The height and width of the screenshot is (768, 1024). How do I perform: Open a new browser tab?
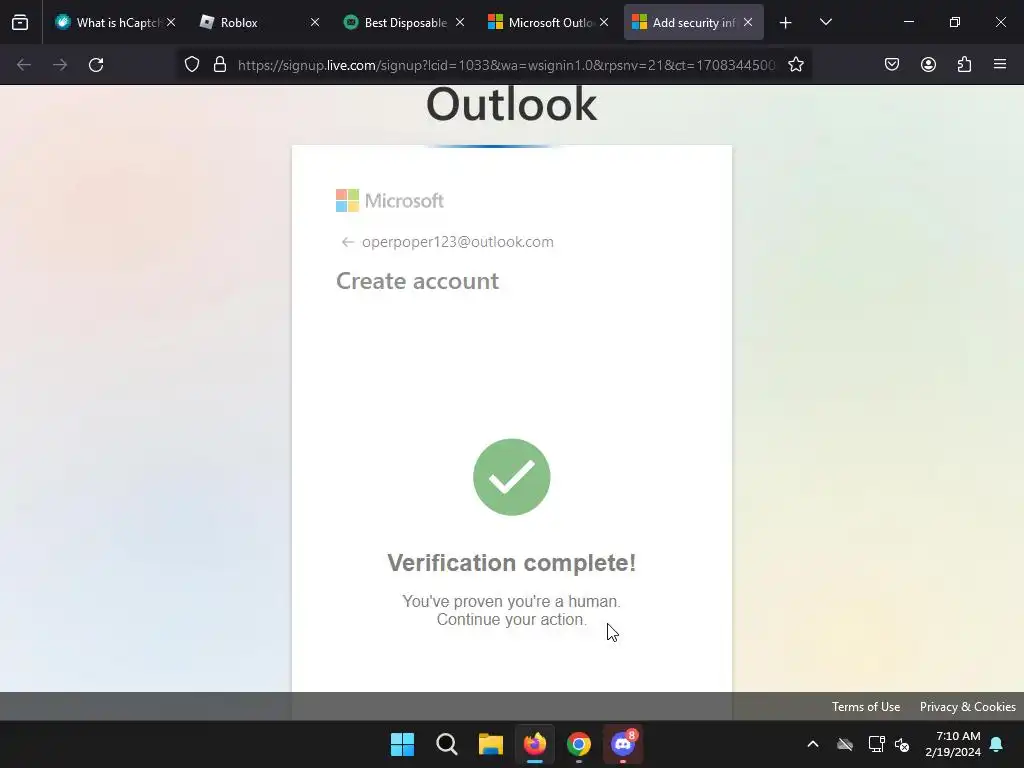click(x=786, y=23)
